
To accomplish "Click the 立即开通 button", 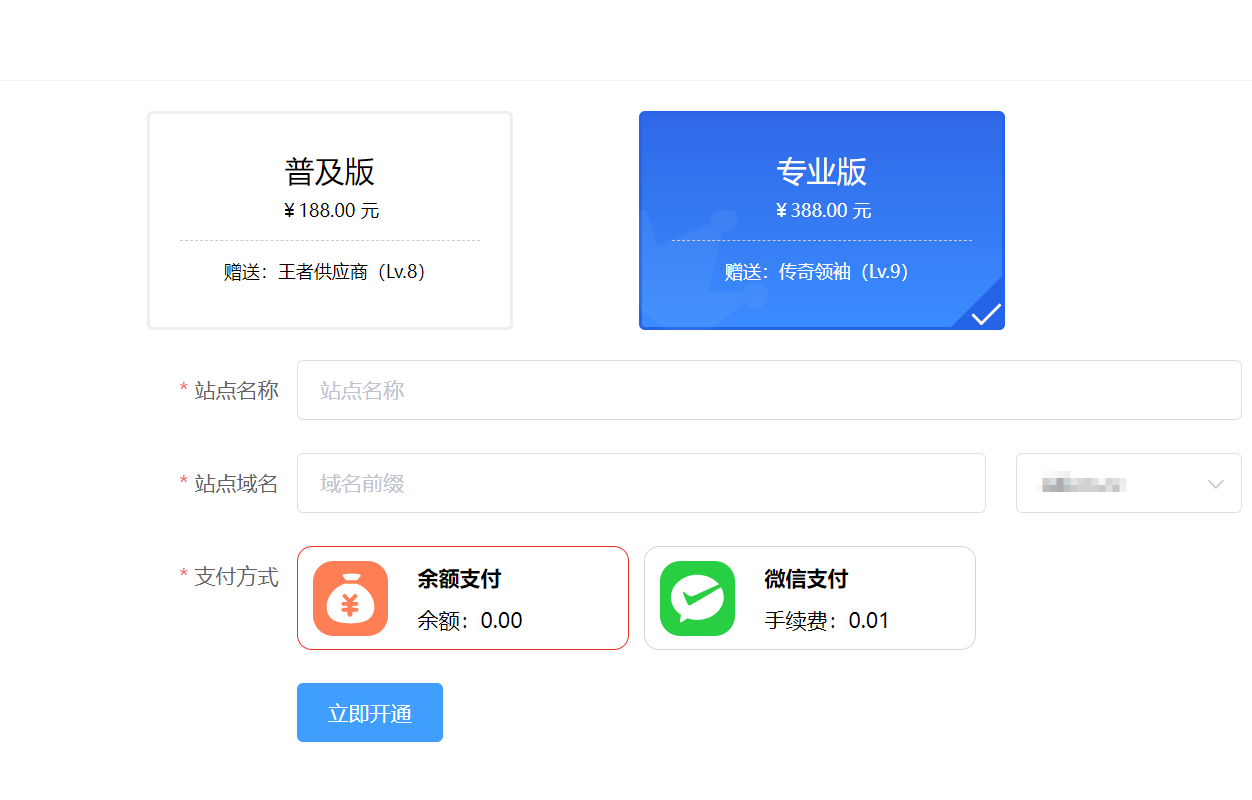I will pyautogui.click(x=370, y=713).
